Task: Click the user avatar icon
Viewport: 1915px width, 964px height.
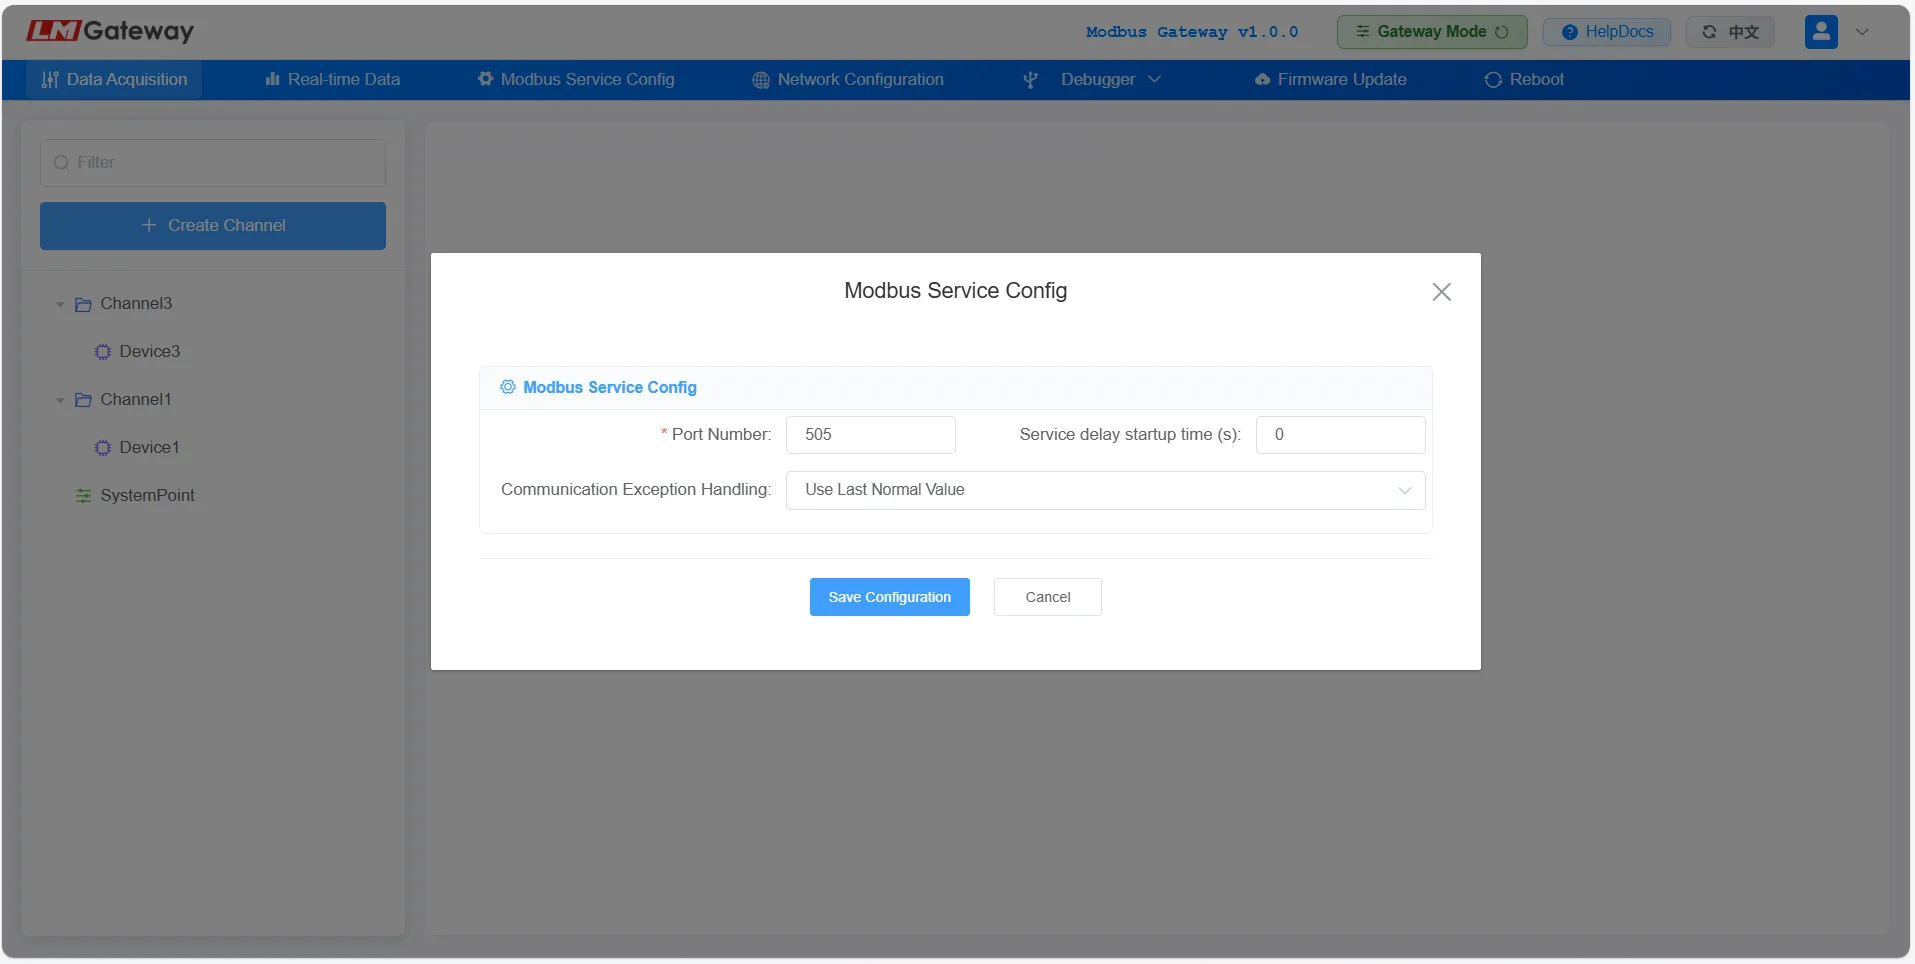Action: click(1820, 32)
